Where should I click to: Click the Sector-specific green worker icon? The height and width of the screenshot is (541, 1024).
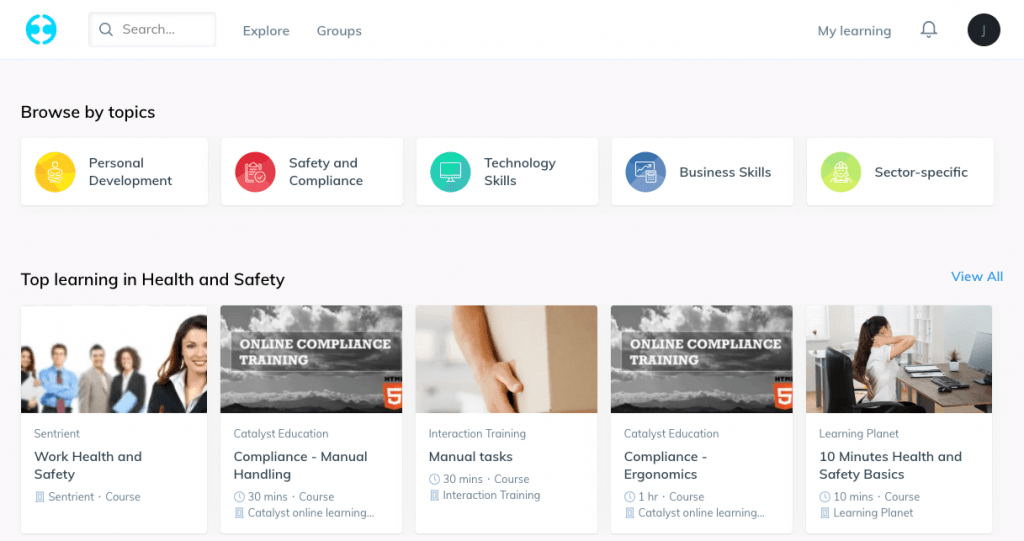[x=840, y=172]
